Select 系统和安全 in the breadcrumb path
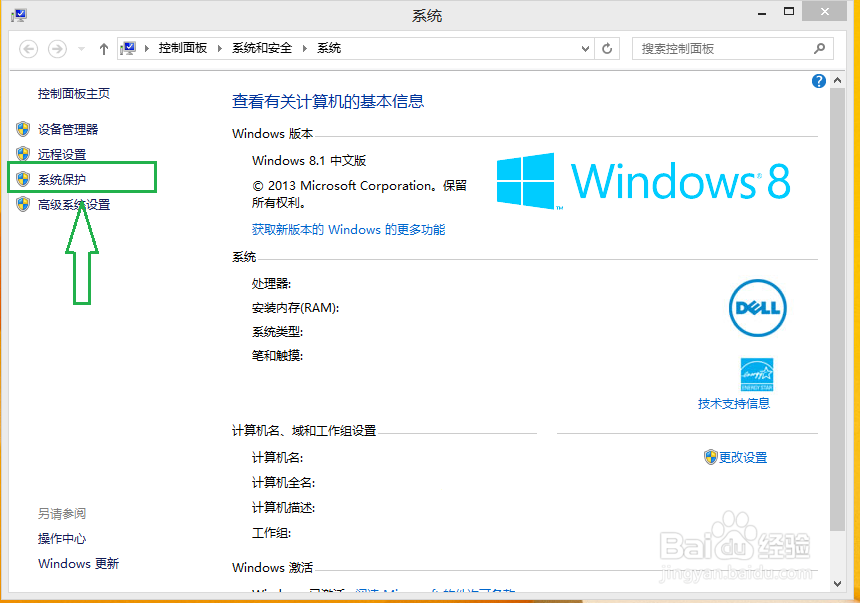Viewport: 860px width, 603px height. (x=262, y=48)
